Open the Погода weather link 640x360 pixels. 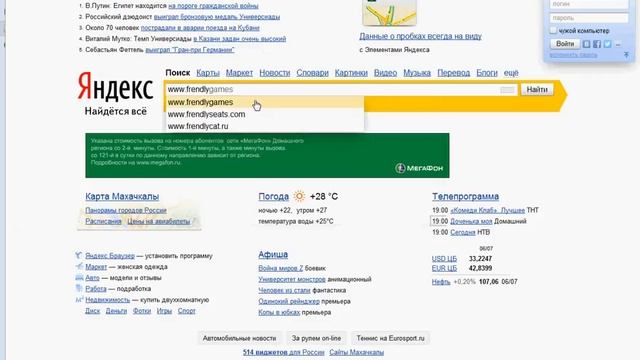(273, 196)
